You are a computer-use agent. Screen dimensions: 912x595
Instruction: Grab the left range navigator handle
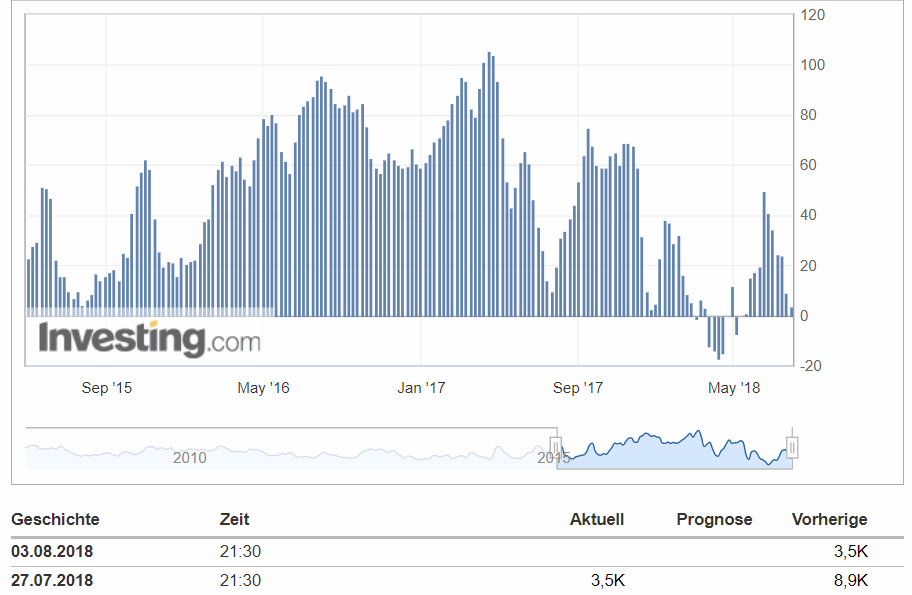[x=555, y=448]
